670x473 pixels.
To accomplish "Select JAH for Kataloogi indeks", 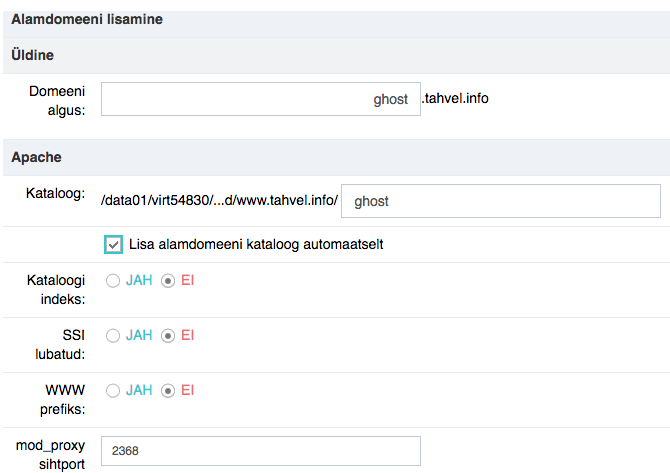I will point(113,281).
